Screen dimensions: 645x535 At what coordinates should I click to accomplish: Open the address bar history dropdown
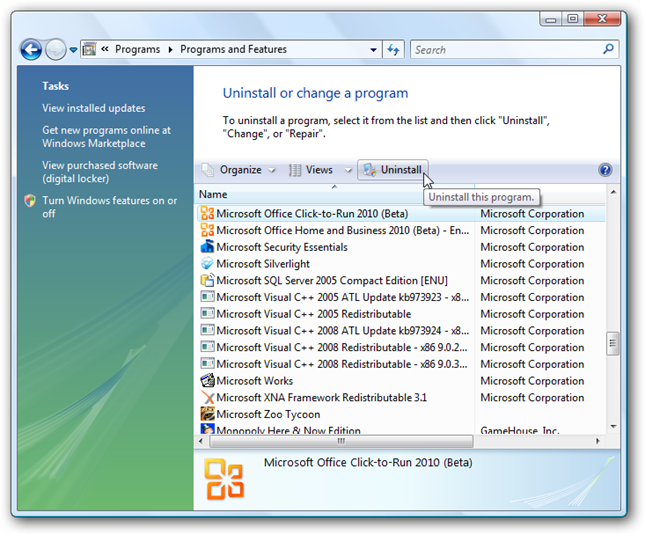(374, 50)
